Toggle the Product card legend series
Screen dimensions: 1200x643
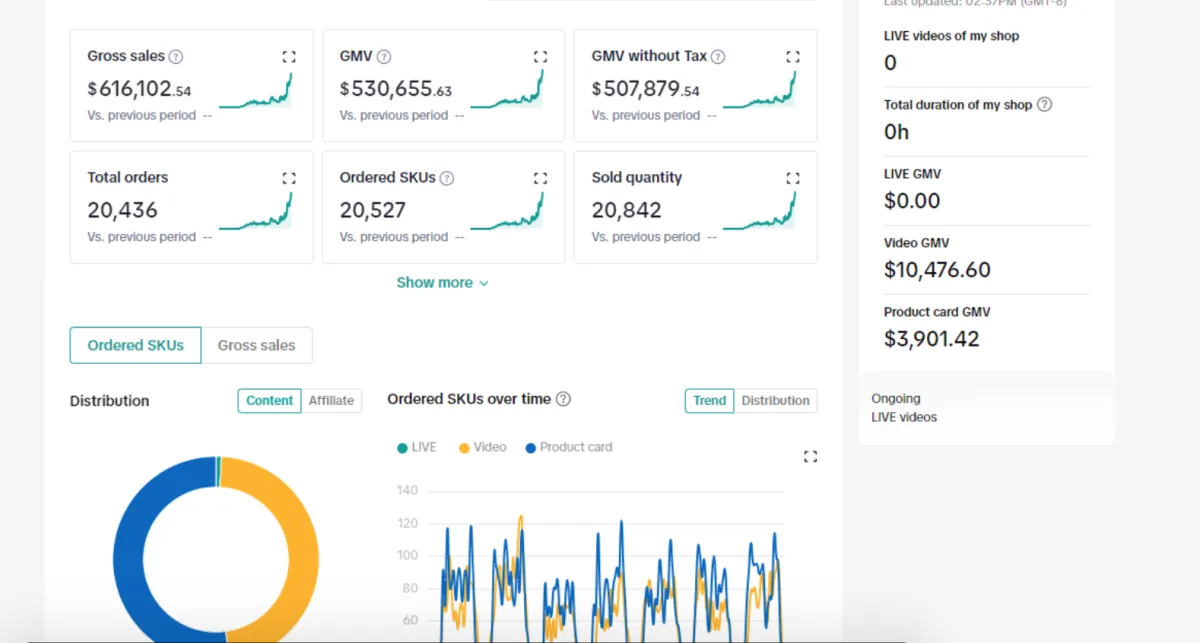(x=569, y=447)
